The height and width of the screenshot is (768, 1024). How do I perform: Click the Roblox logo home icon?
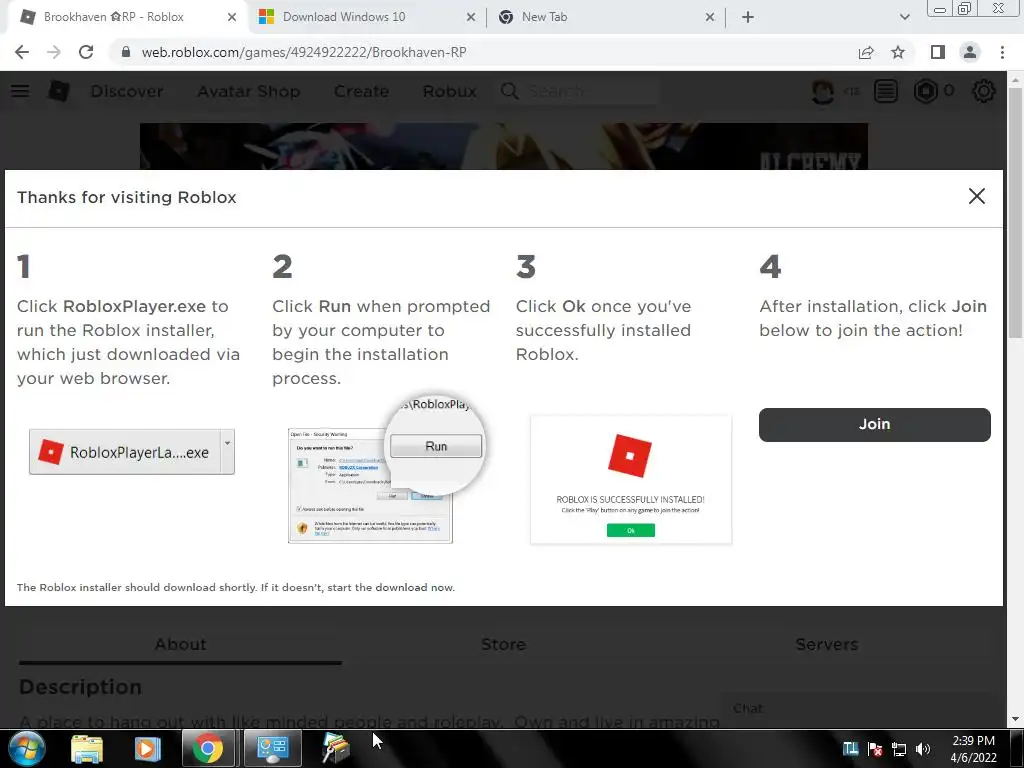click(x=59, y=91)
